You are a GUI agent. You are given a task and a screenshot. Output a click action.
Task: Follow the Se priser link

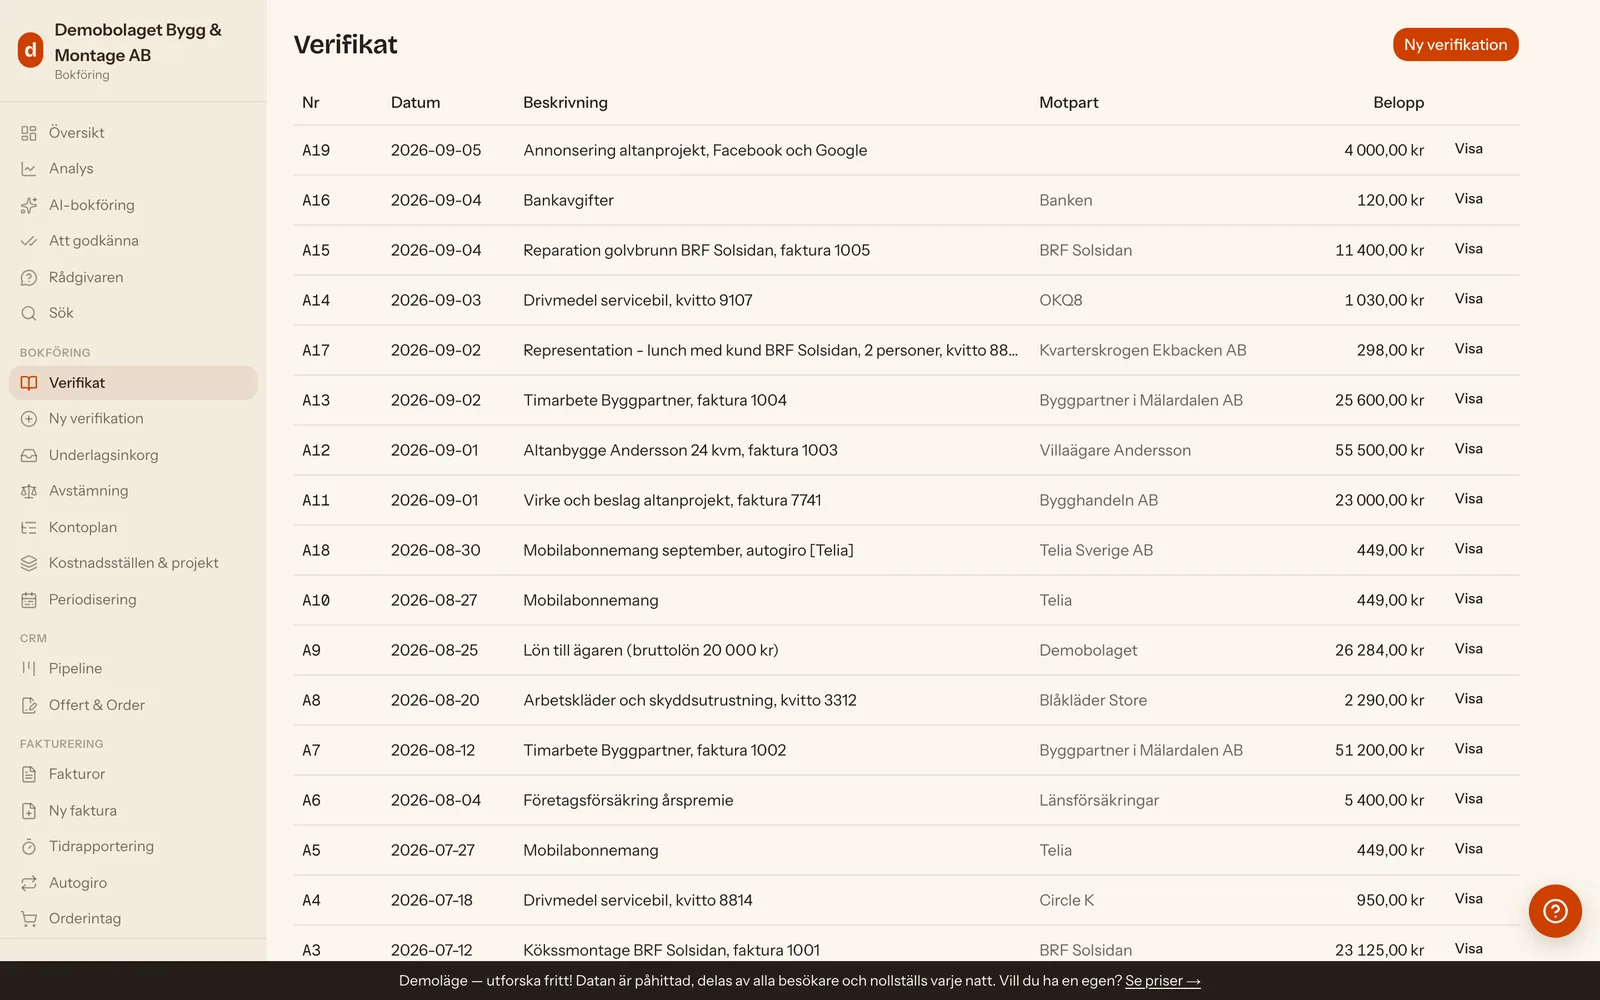coord(1163,981)
